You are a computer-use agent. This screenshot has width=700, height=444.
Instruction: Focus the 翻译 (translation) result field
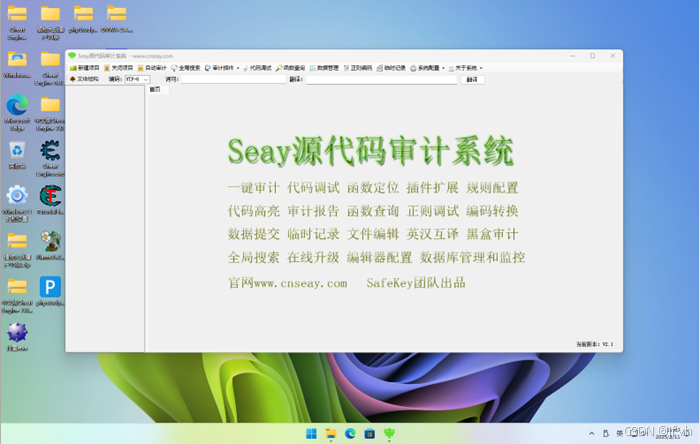coord(381,79)
